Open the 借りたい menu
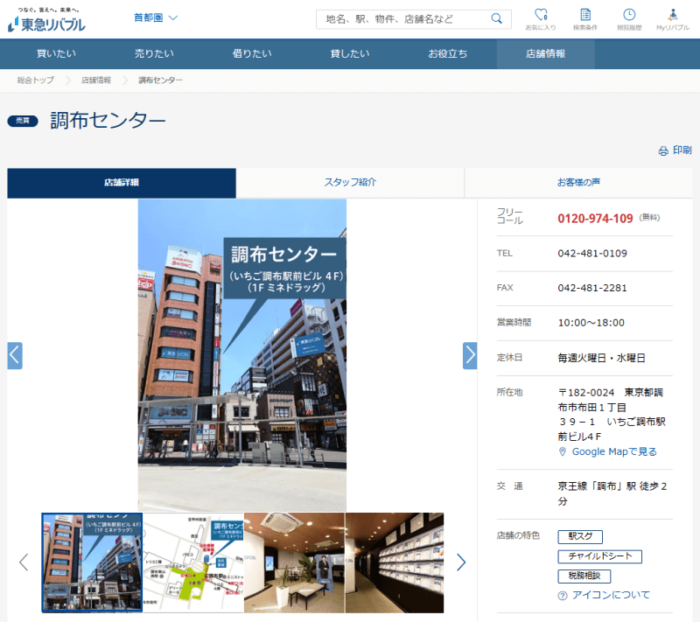Viewport: 700px width, 622px height. pos(252,54)
